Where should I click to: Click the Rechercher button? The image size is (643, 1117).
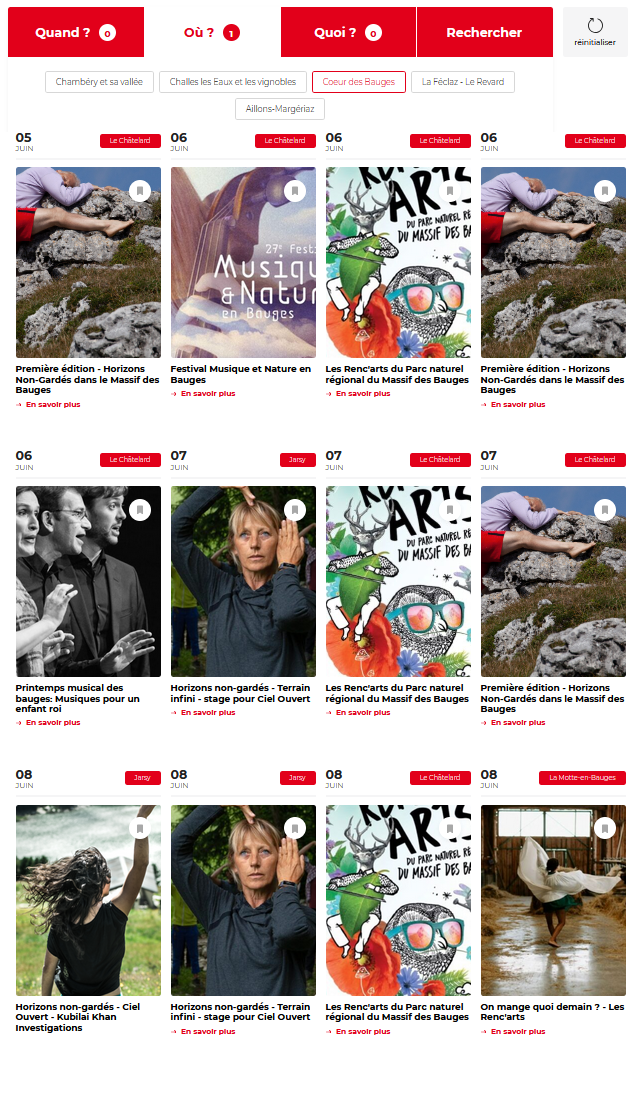[484, 32]
